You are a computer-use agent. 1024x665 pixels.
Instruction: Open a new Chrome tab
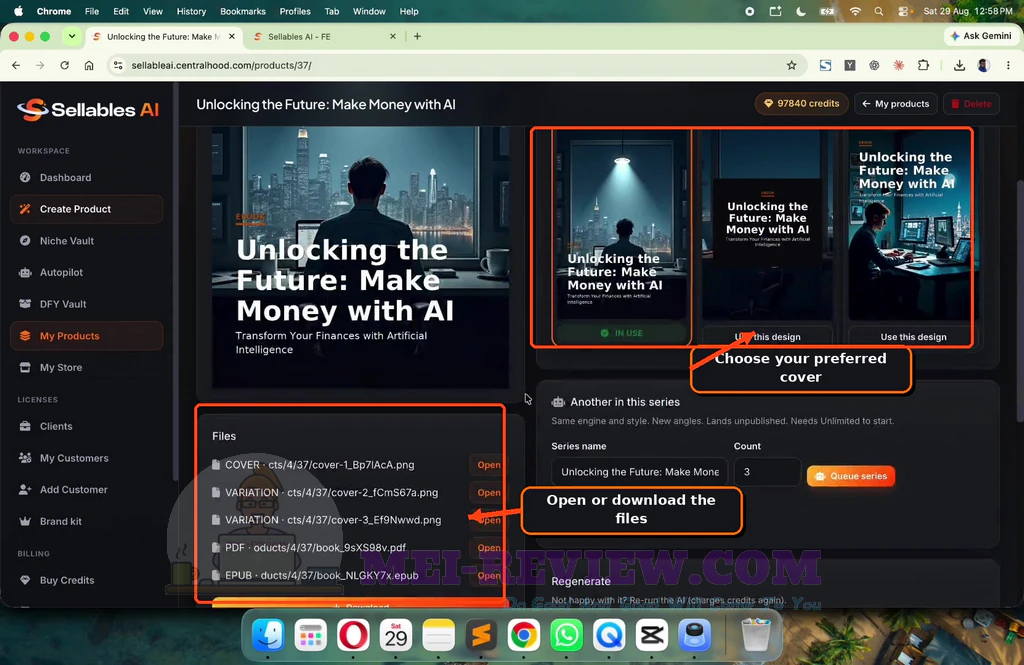[x=417, y=37]
